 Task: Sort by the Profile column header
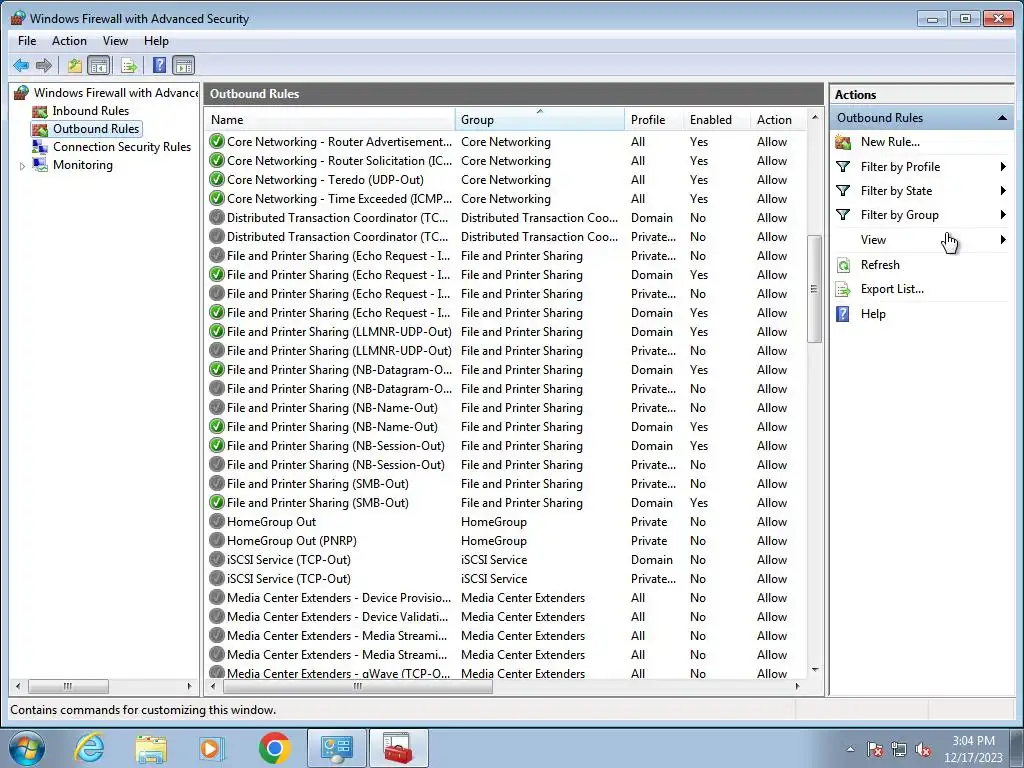pos(654,120)
